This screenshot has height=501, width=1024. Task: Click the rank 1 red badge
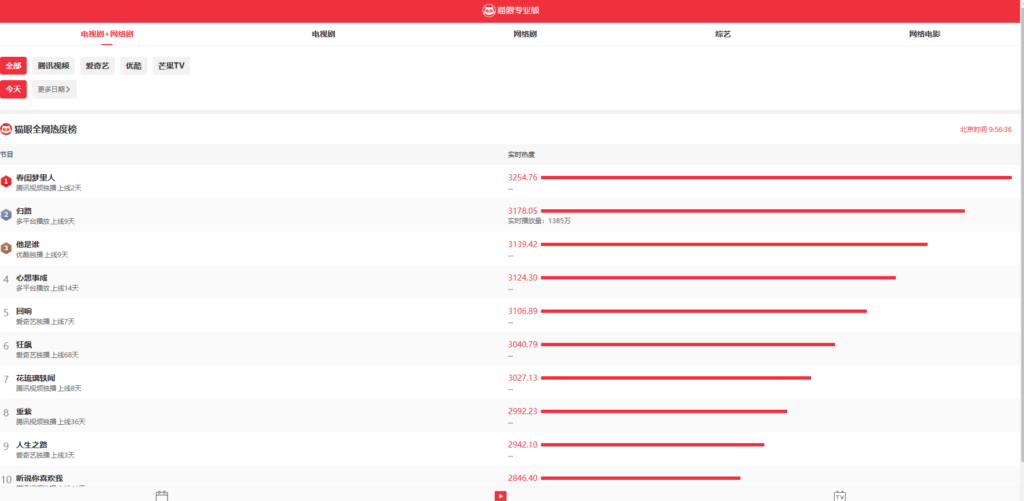pos(6,181)
